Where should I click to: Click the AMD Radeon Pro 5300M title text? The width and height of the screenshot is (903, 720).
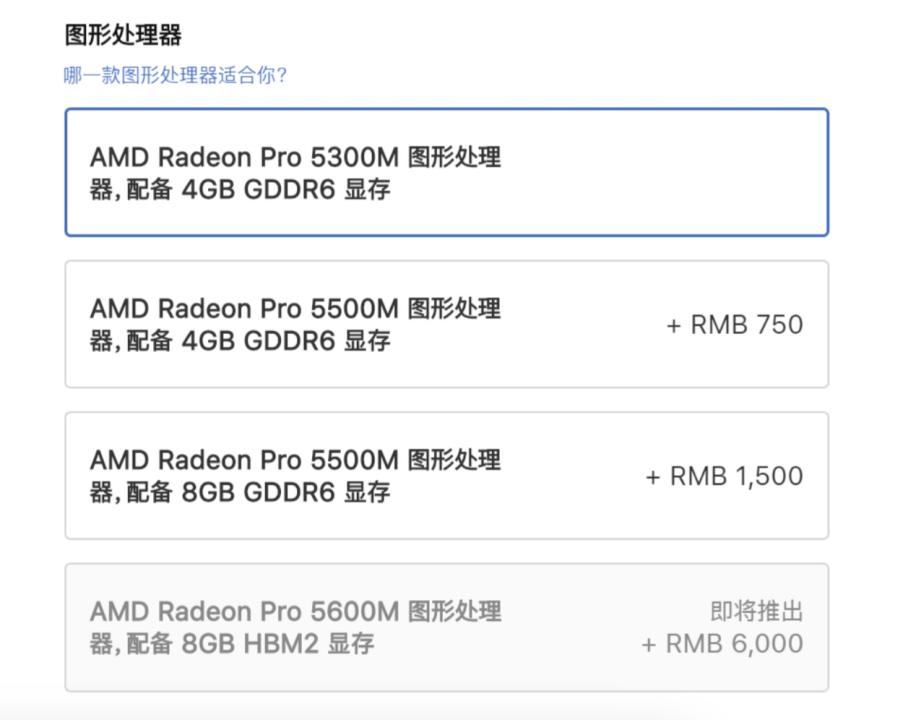click(244, 158)
